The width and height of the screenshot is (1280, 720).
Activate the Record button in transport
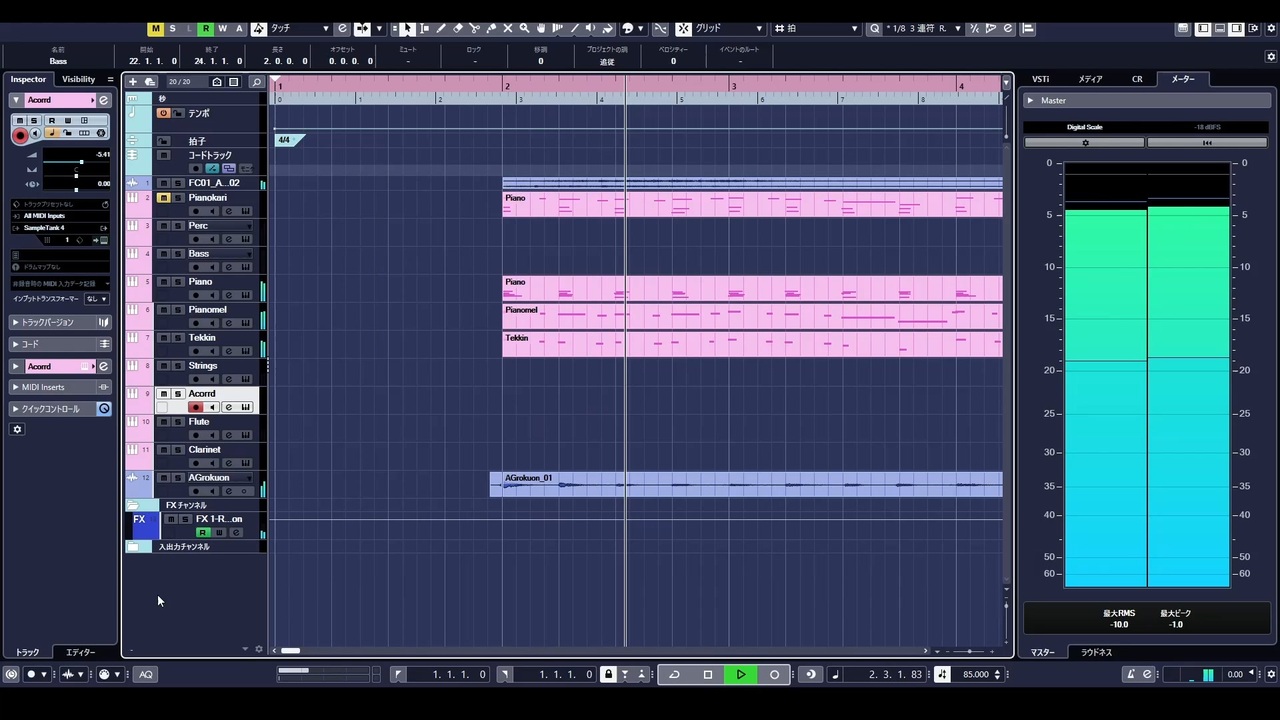(x=774, y=674)
